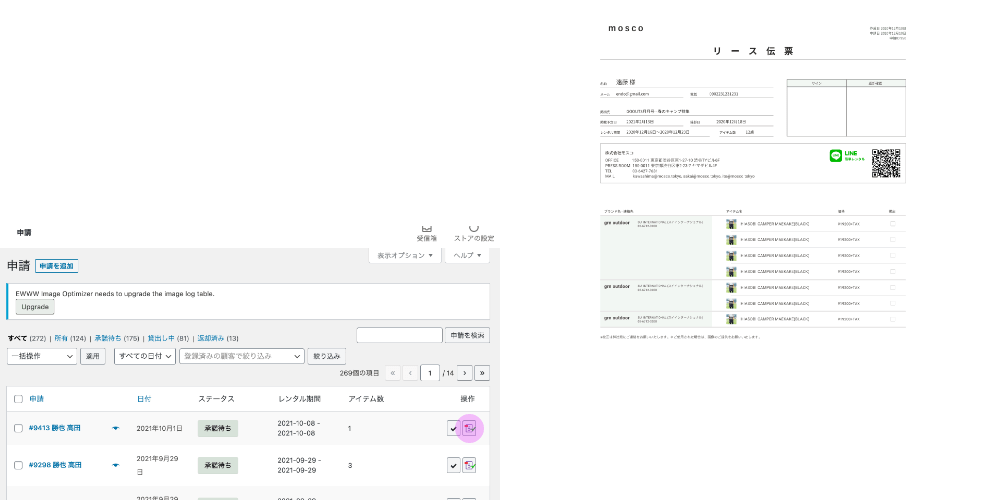Filter the list by 承認待ち status link
This screenshot has height=500, width=1000.
(117, 338)
